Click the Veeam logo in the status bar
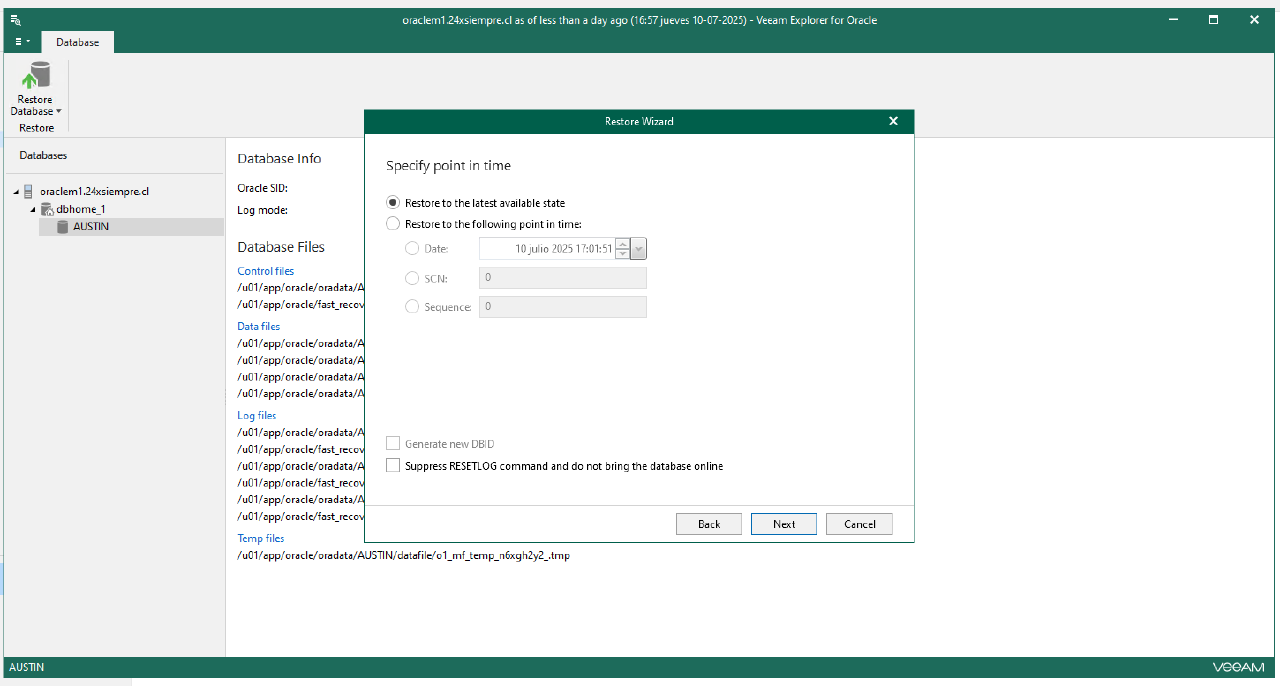The width and height of the screenshot is (1280, 686). click(x=1238, y=667)
